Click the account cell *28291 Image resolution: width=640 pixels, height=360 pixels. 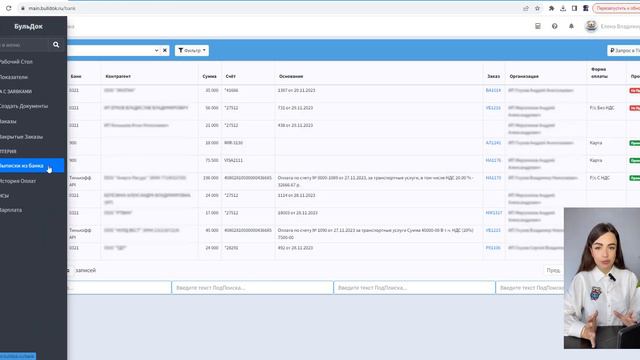coord(231,248)
